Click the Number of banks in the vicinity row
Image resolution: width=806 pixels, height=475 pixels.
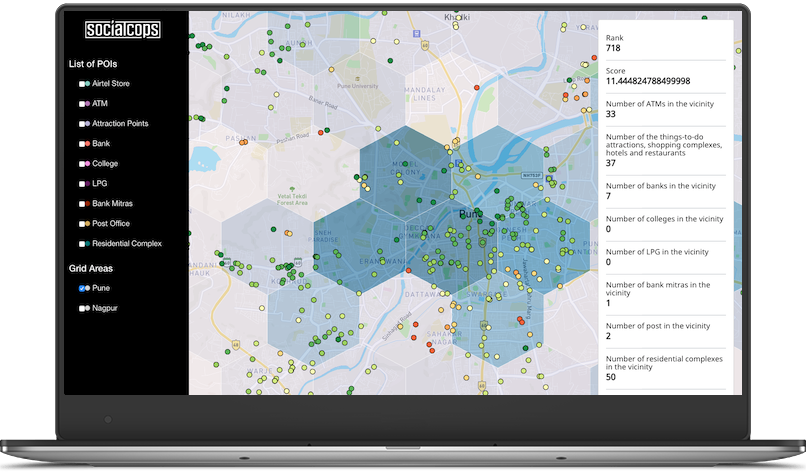pyautogui.click(x=666, y=191)
